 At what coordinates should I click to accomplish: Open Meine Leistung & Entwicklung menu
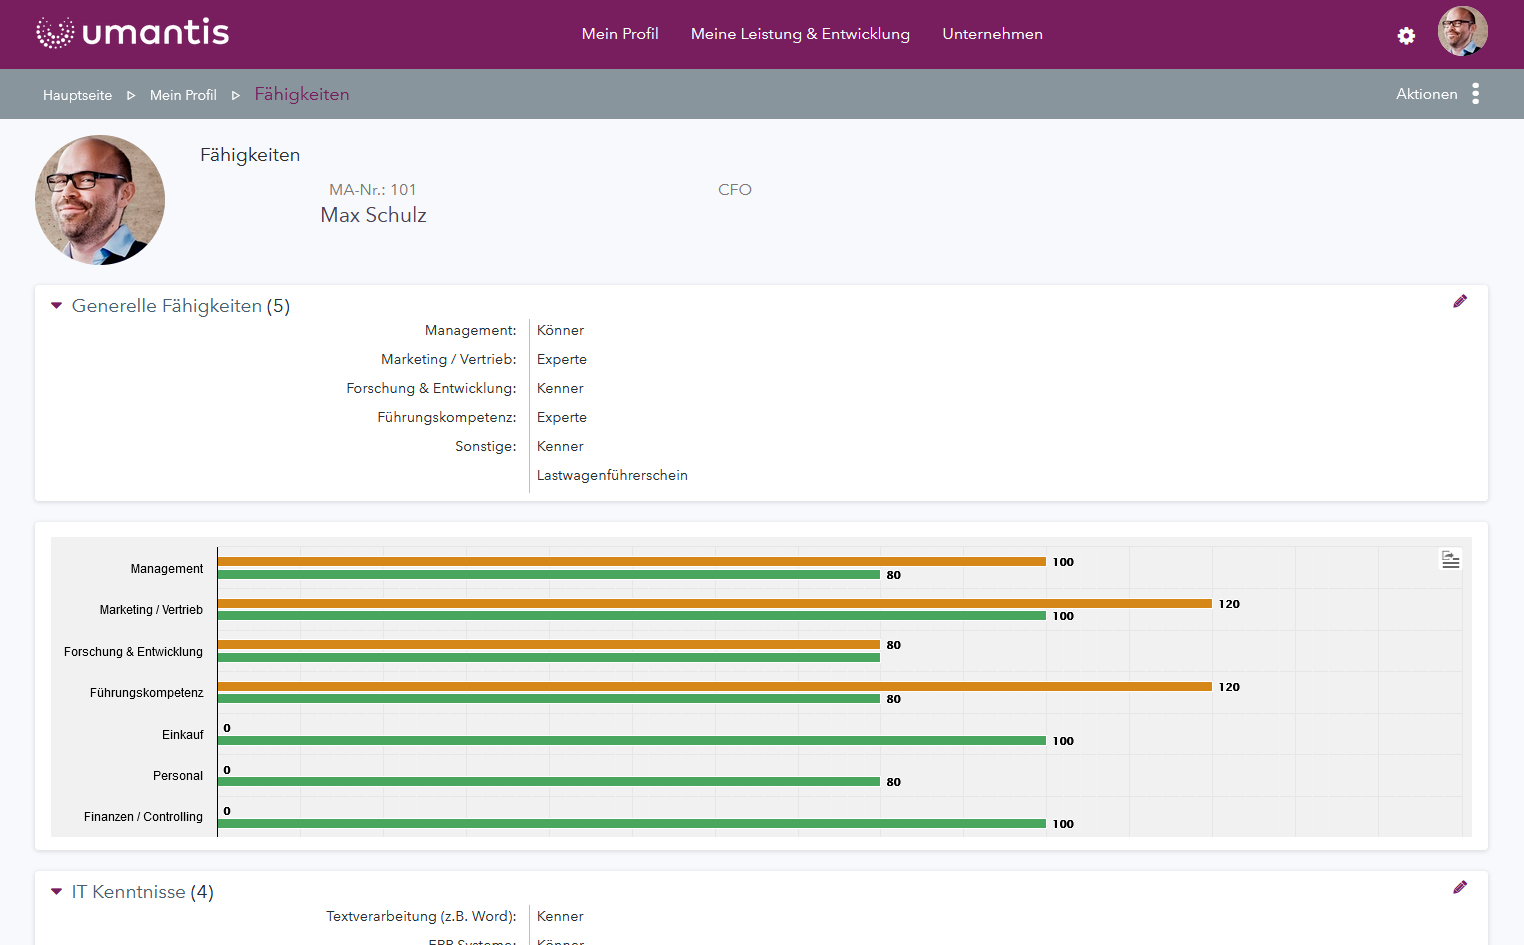800,34
